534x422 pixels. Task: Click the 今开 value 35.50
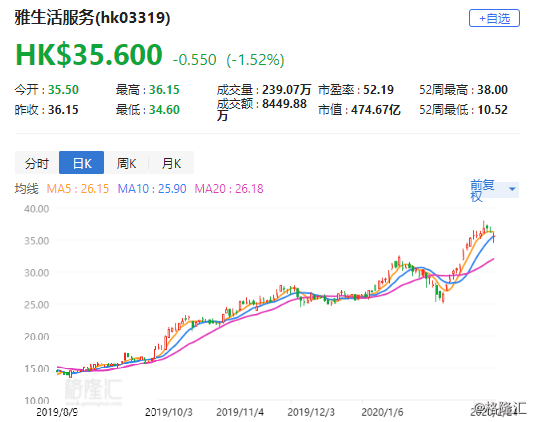coord(63,90)
